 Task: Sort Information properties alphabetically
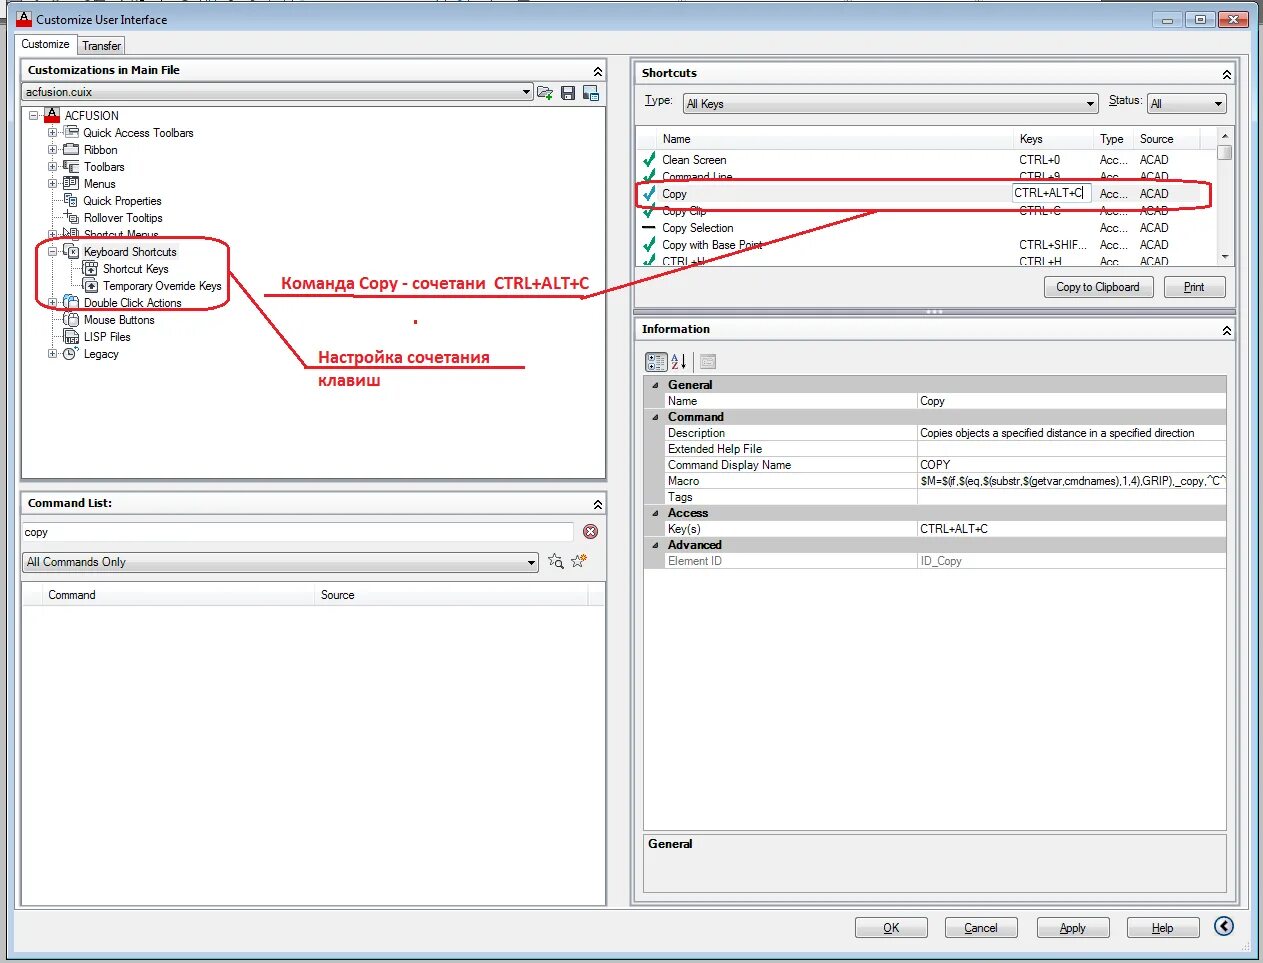click(678, 362)
